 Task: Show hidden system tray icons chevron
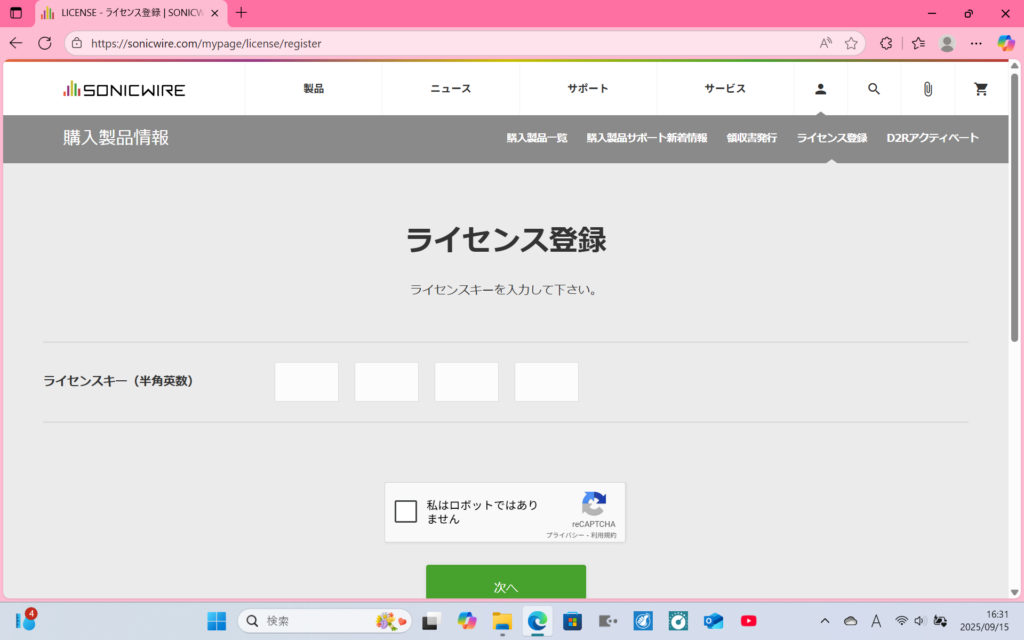coord(824,621)
